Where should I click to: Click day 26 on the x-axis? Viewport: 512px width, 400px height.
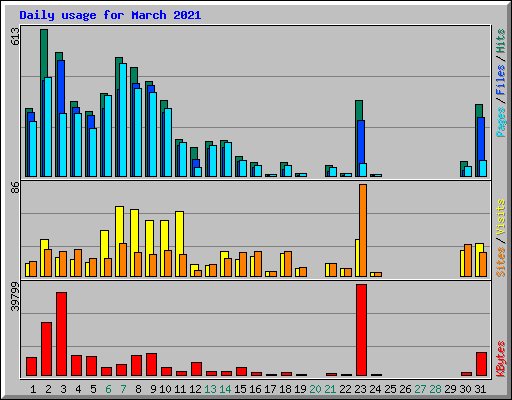tap(405, 389)
